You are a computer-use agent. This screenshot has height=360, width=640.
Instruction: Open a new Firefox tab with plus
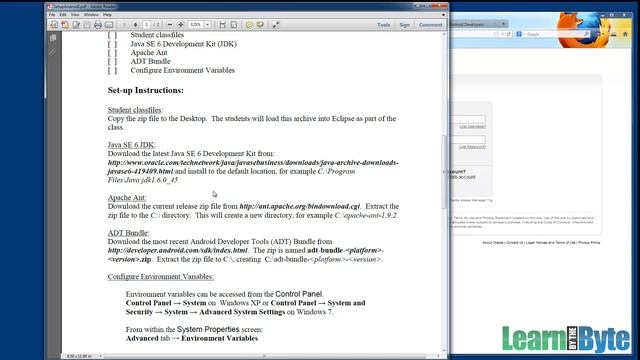[504, 24]
